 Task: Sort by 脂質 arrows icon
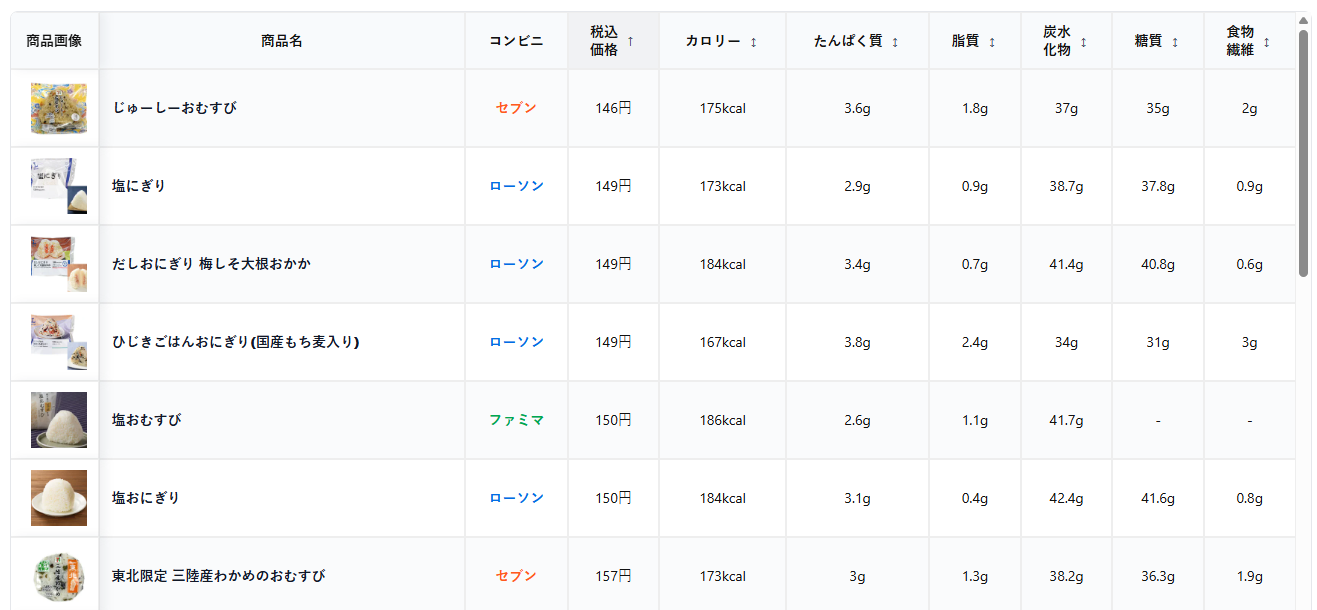(x=992, y=41)
